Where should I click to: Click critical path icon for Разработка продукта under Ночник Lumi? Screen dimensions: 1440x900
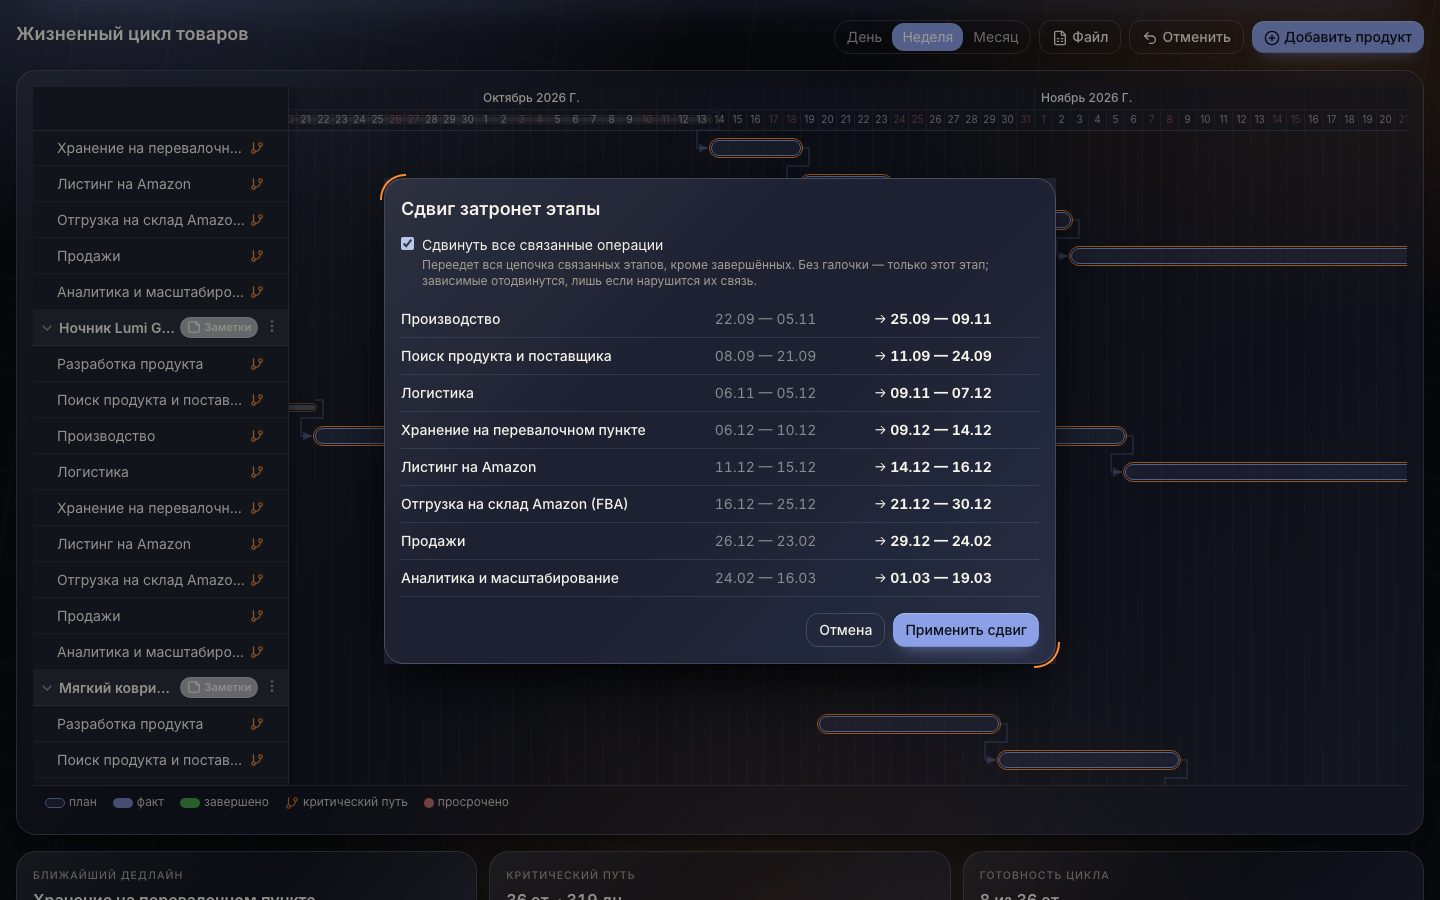[257, 364]
